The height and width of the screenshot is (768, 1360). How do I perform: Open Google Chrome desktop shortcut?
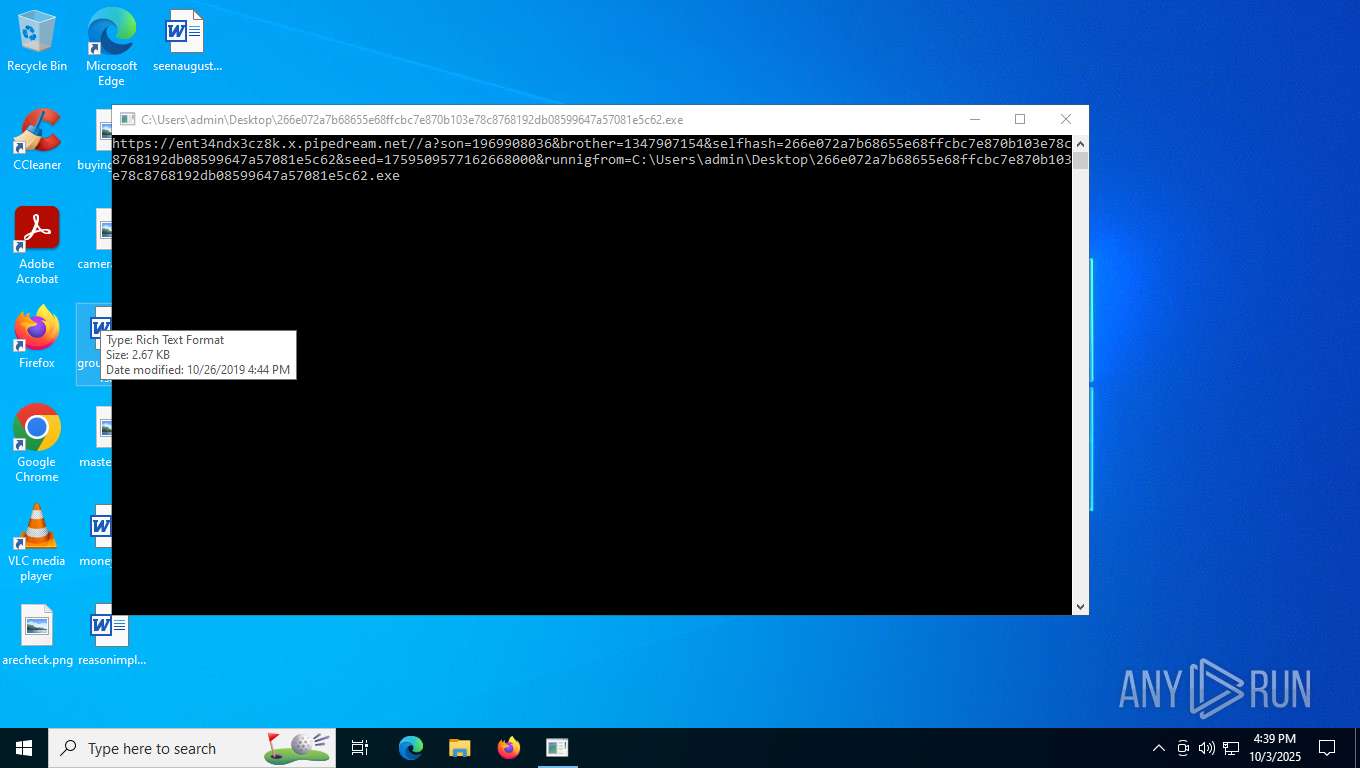37,444
